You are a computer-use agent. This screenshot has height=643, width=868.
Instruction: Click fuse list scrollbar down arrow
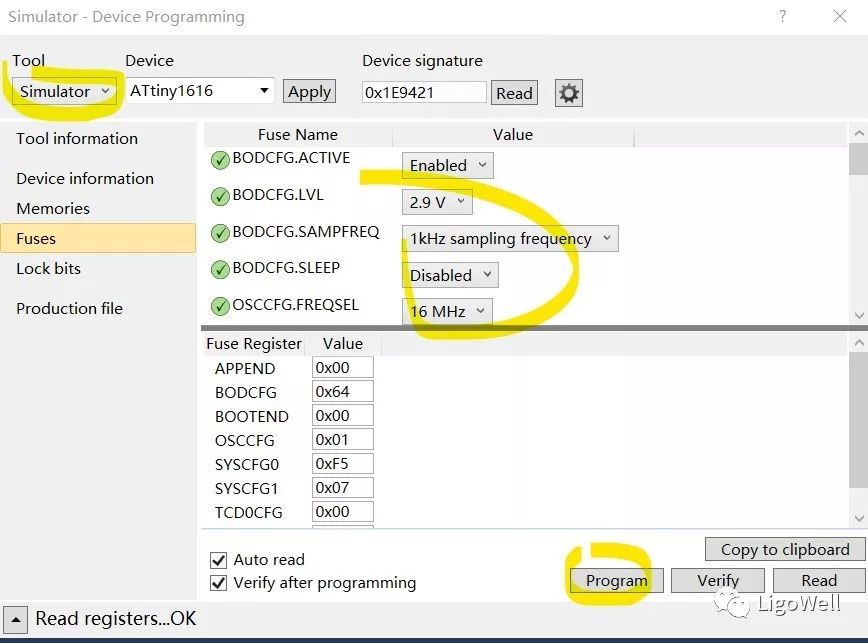pyautogui.click(x=859, y=315)
